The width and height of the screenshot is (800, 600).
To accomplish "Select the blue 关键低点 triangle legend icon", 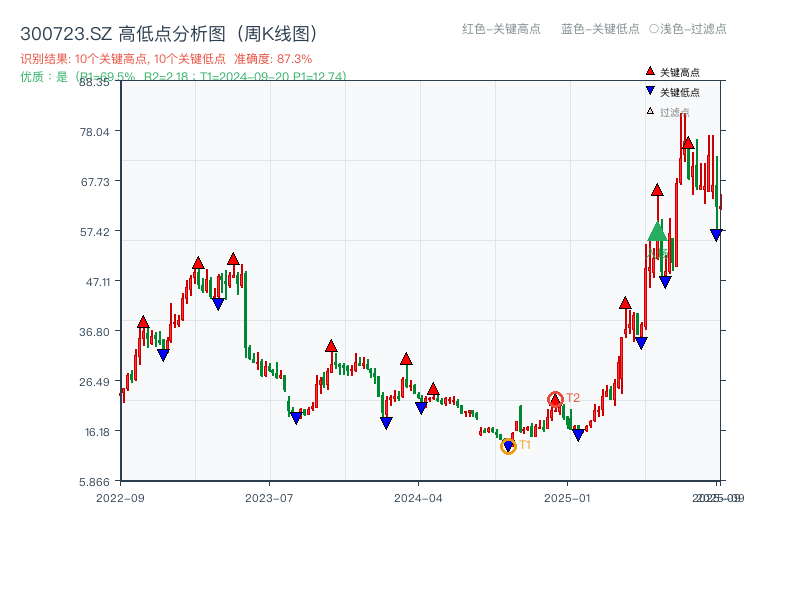I will point(648,88).
